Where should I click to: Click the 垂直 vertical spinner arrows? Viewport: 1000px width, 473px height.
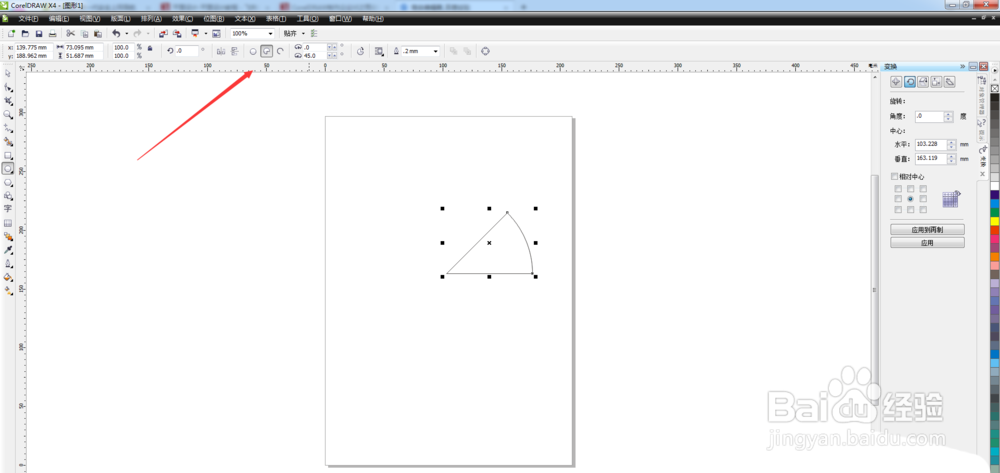[952, 159]
